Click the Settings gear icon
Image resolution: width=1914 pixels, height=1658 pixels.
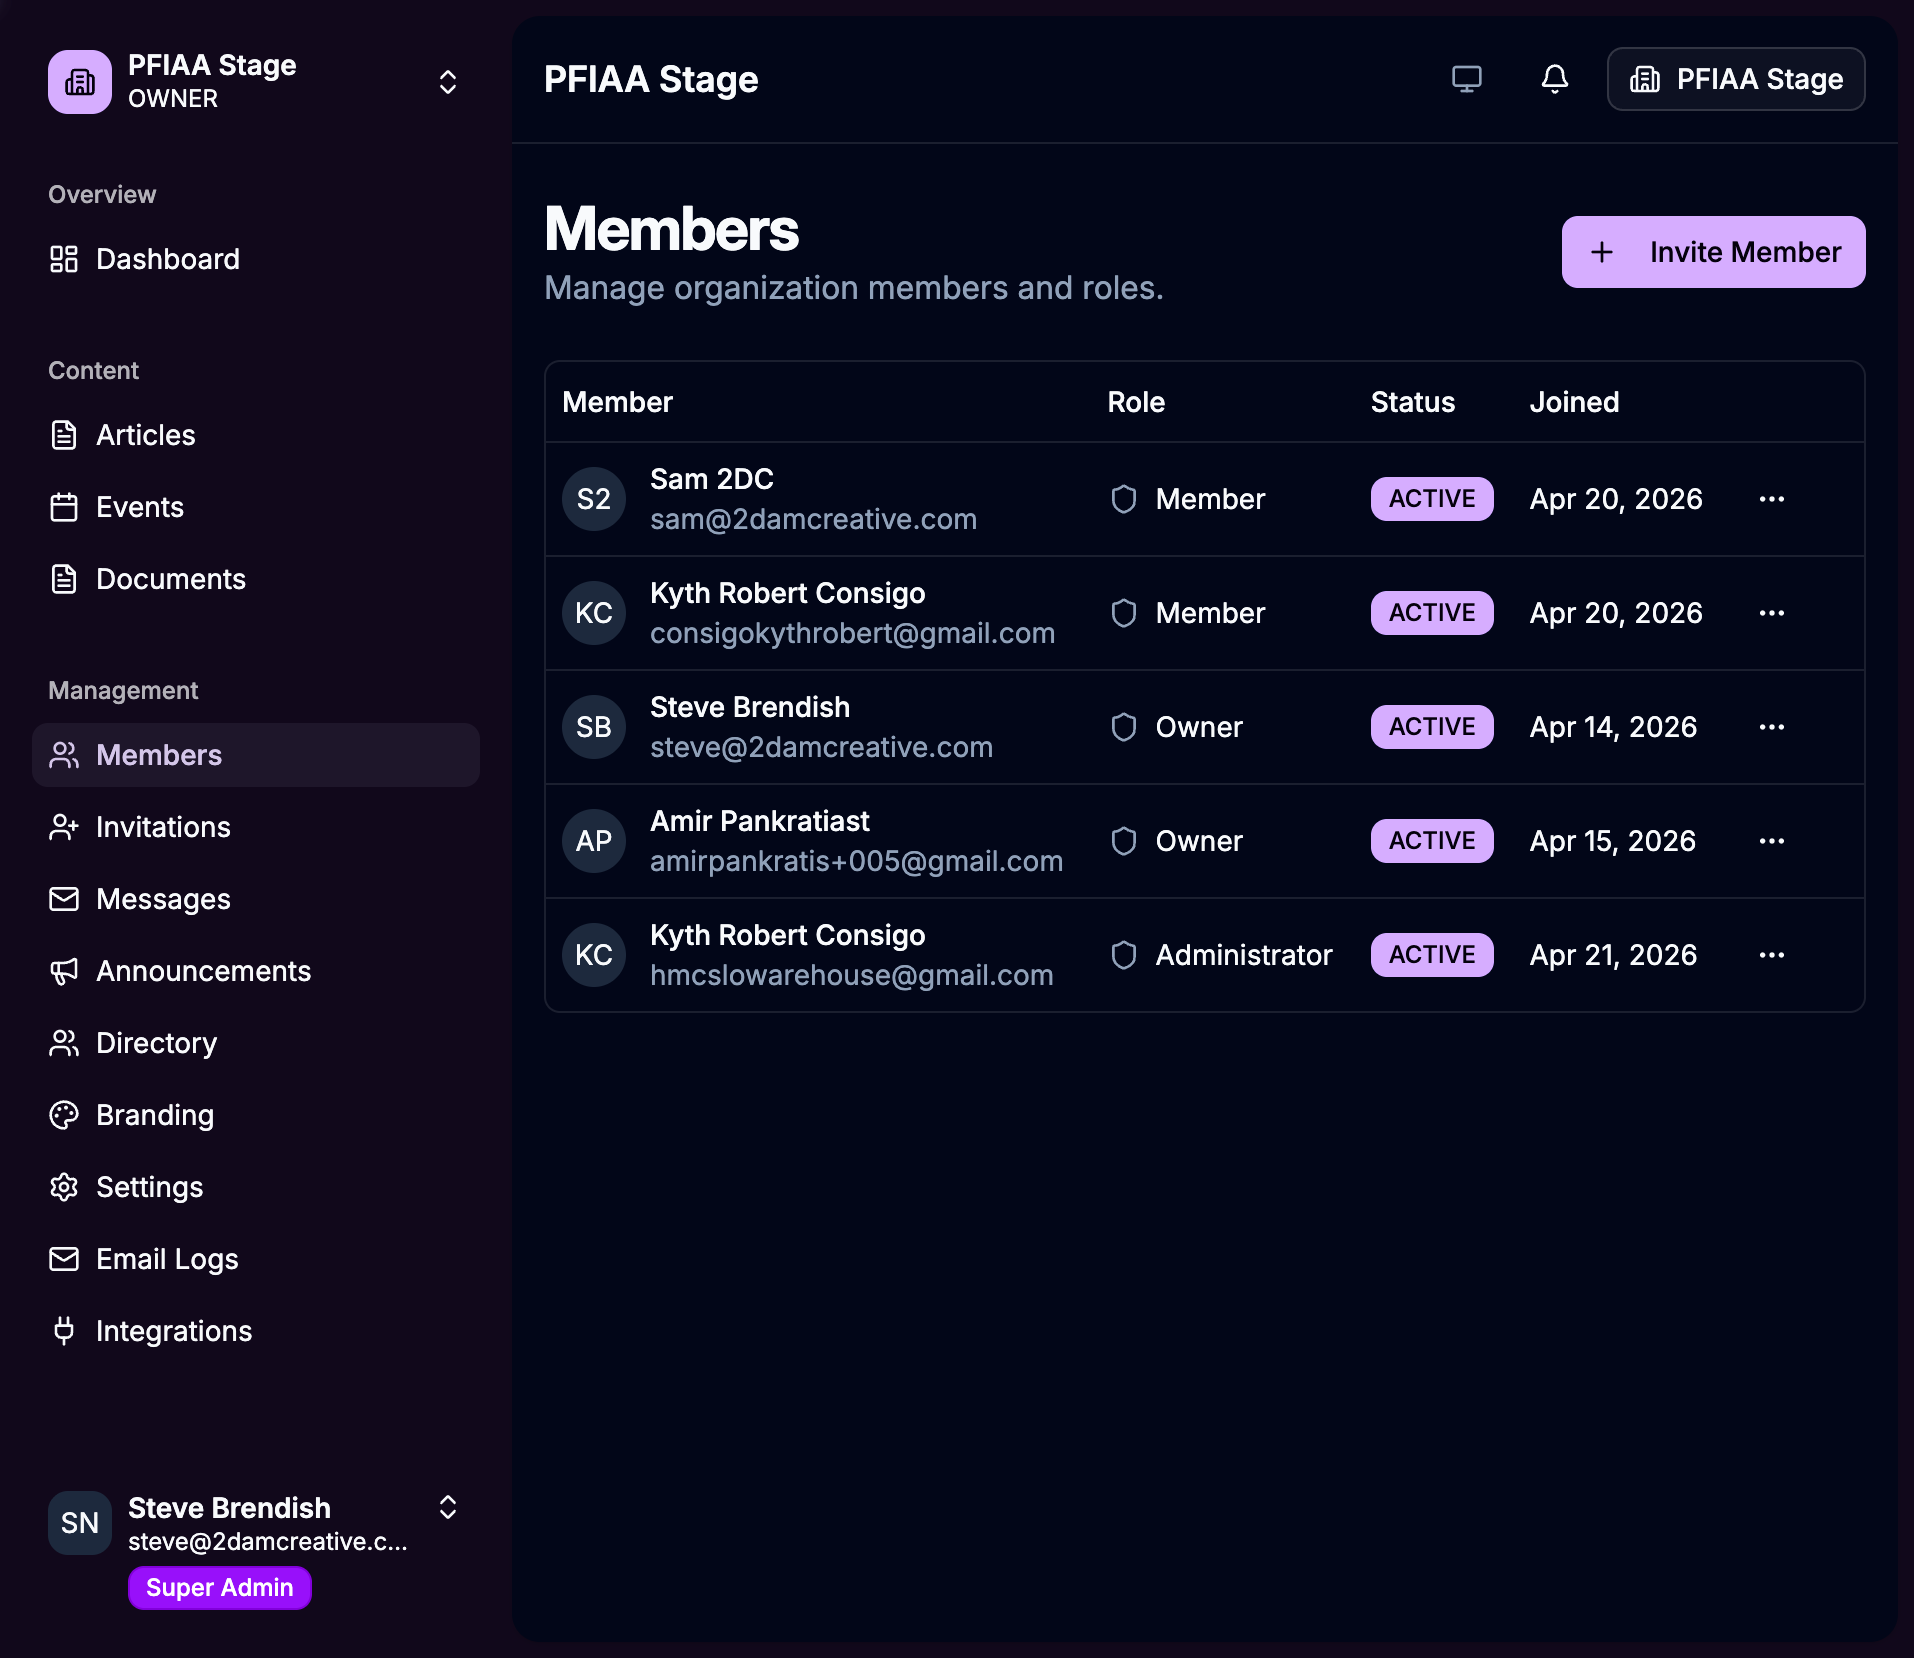64,1187
